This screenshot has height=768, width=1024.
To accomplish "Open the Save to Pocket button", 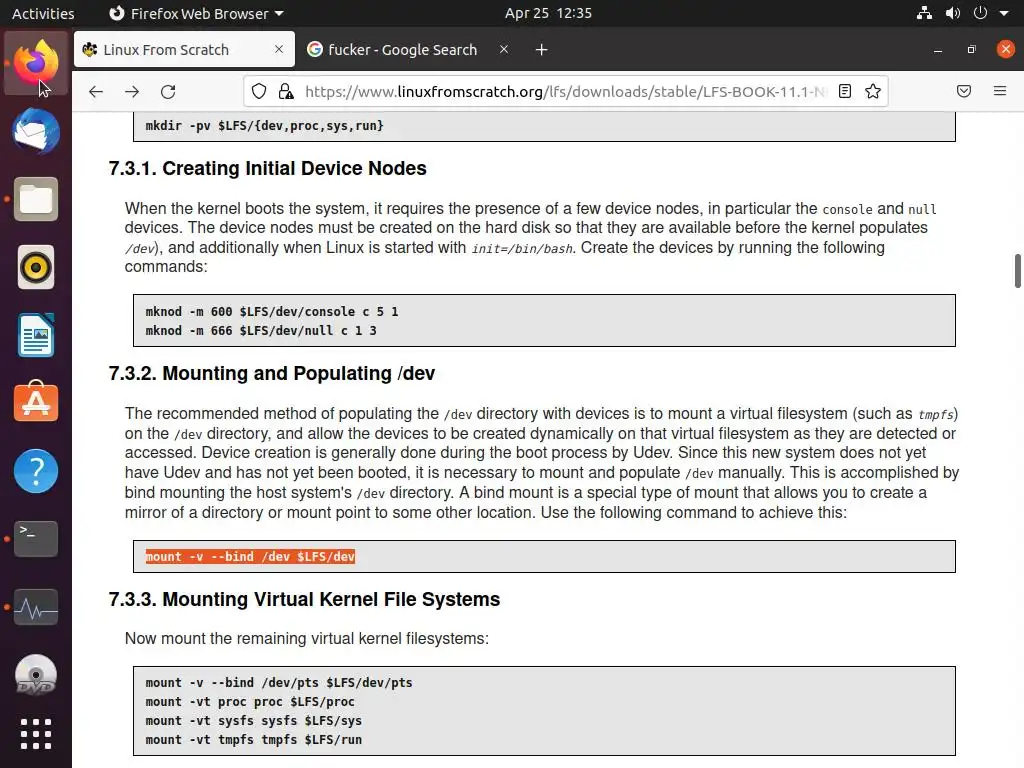I will [964, 91].
